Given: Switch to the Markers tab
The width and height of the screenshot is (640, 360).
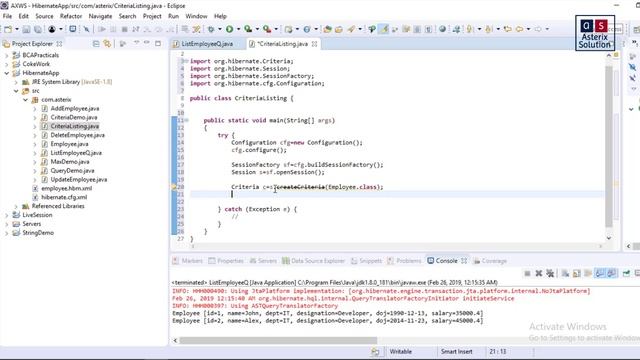Looking at the screenshot, I should (187, 261).
